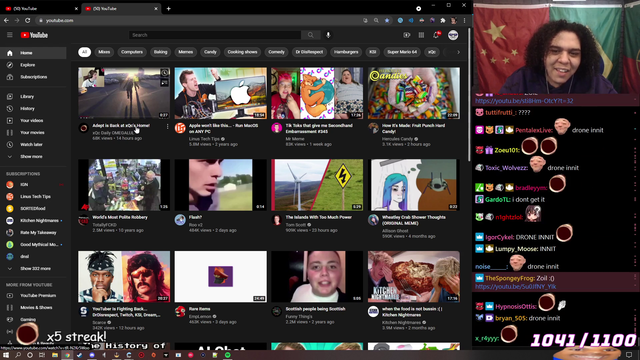Open the YouTube hamburger guide menu
Screen dimensions: 640x360
[10, 35]
